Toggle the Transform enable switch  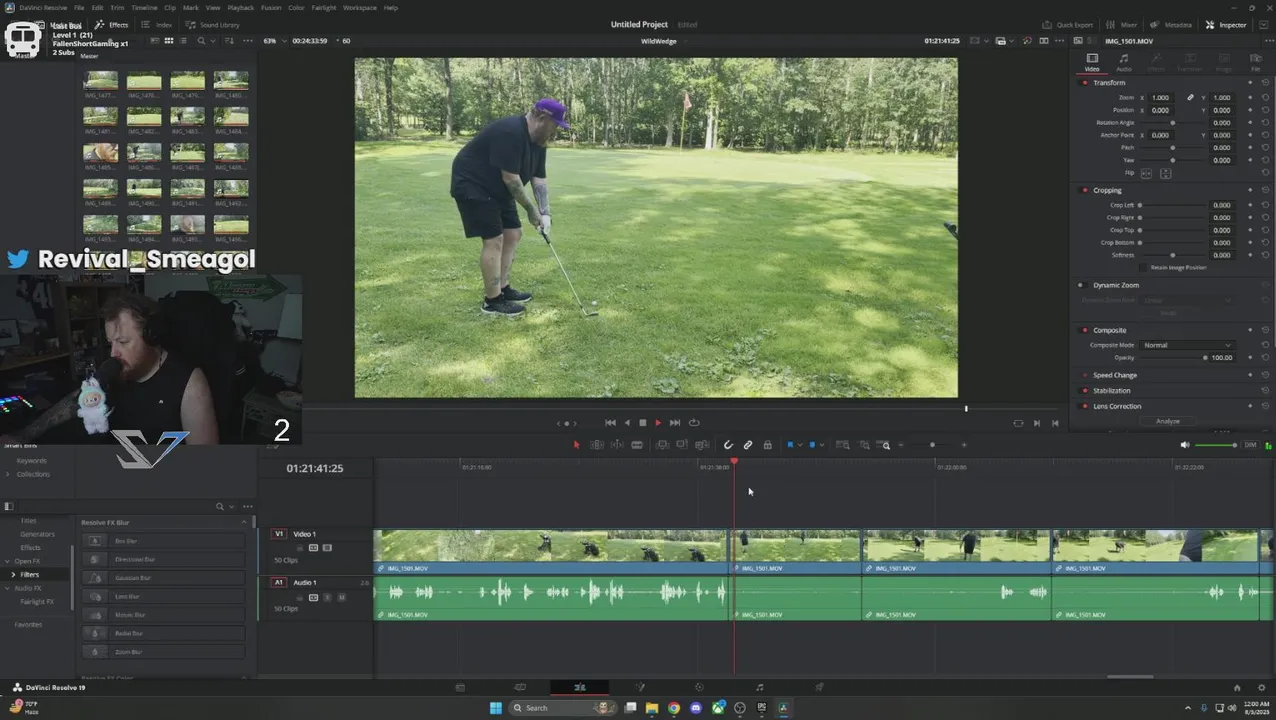pyautogui.click(x=1084, y=82)
